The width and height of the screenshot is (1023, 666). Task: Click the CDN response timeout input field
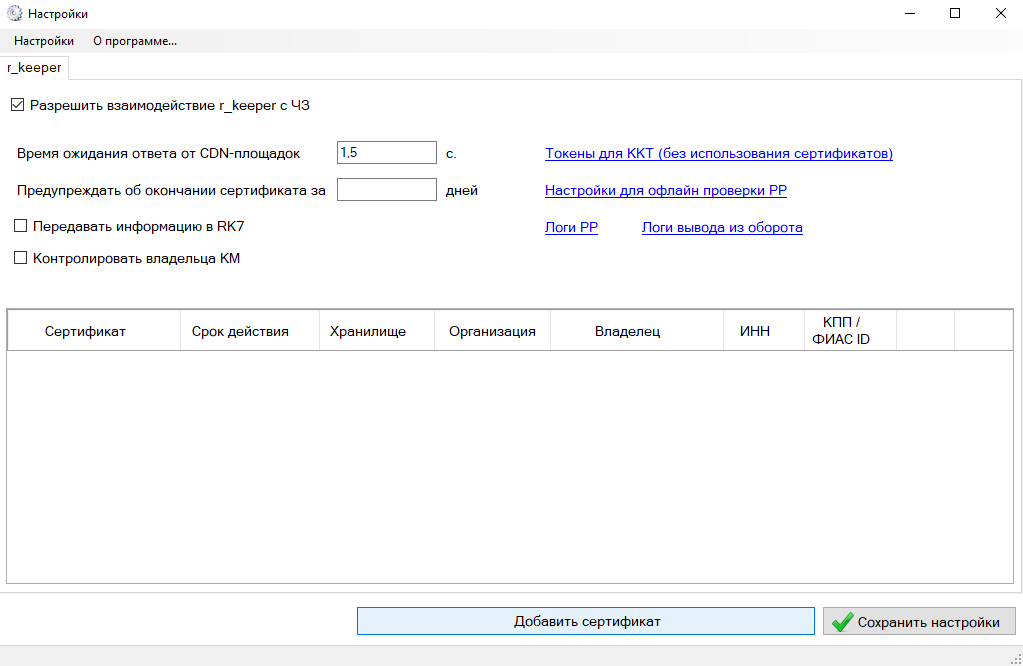[x=386, y=152]
